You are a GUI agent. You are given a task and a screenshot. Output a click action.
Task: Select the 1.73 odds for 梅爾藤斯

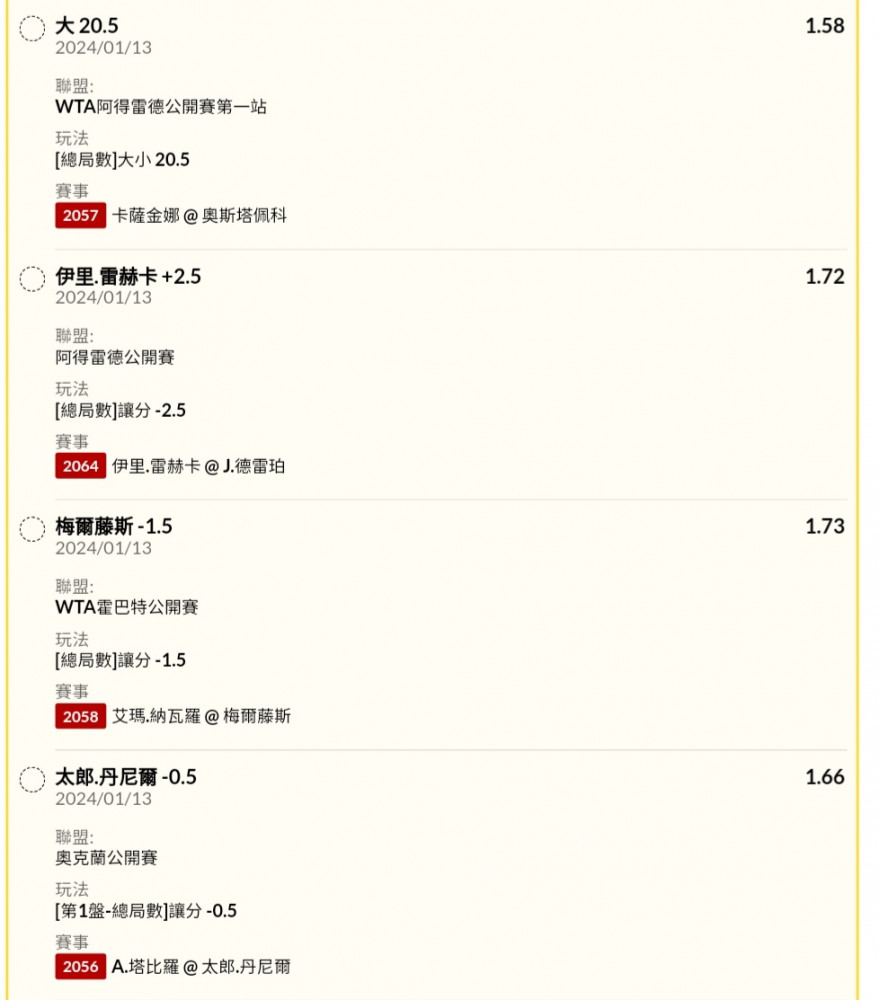tap(824, 526)
